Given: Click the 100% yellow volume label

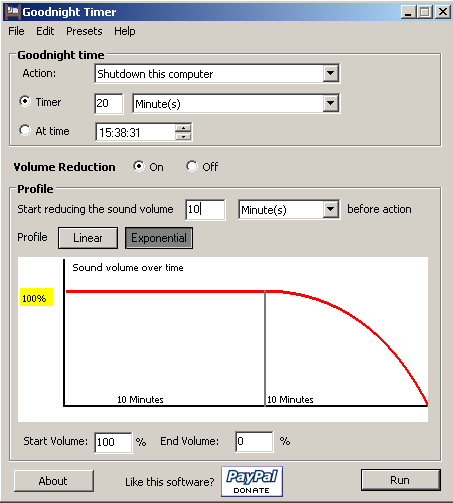Looking at the screenshot, I should (36, 297).
